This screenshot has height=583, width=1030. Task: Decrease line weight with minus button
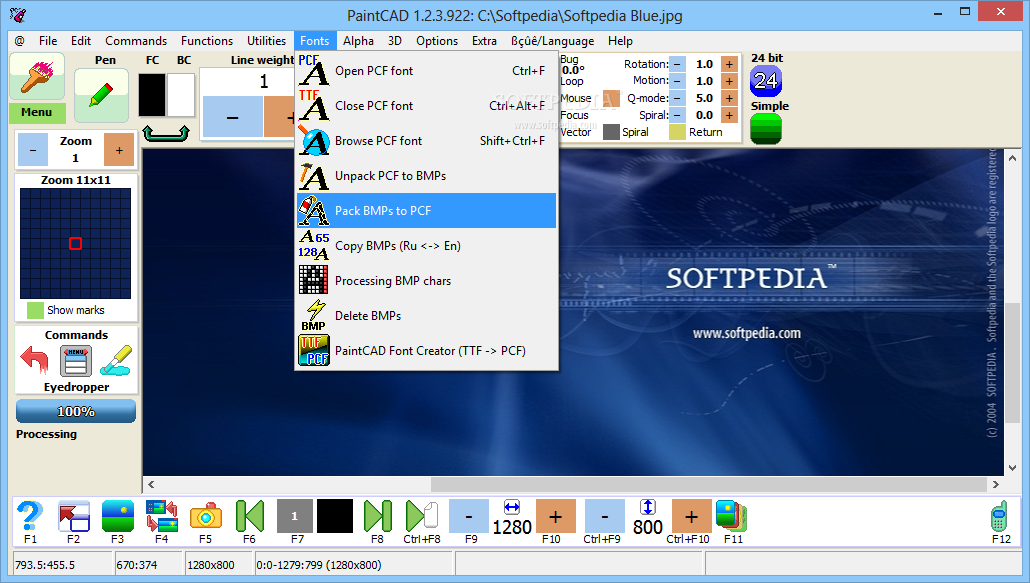point(233,118)
